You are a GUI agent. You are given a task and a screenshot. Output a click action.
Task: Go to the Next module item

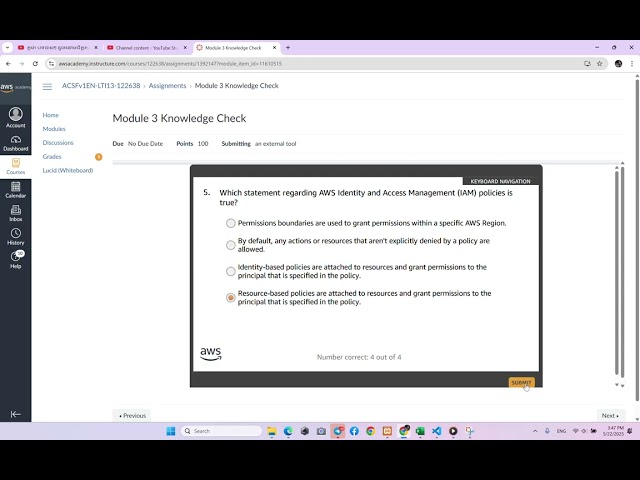point(610,416)
